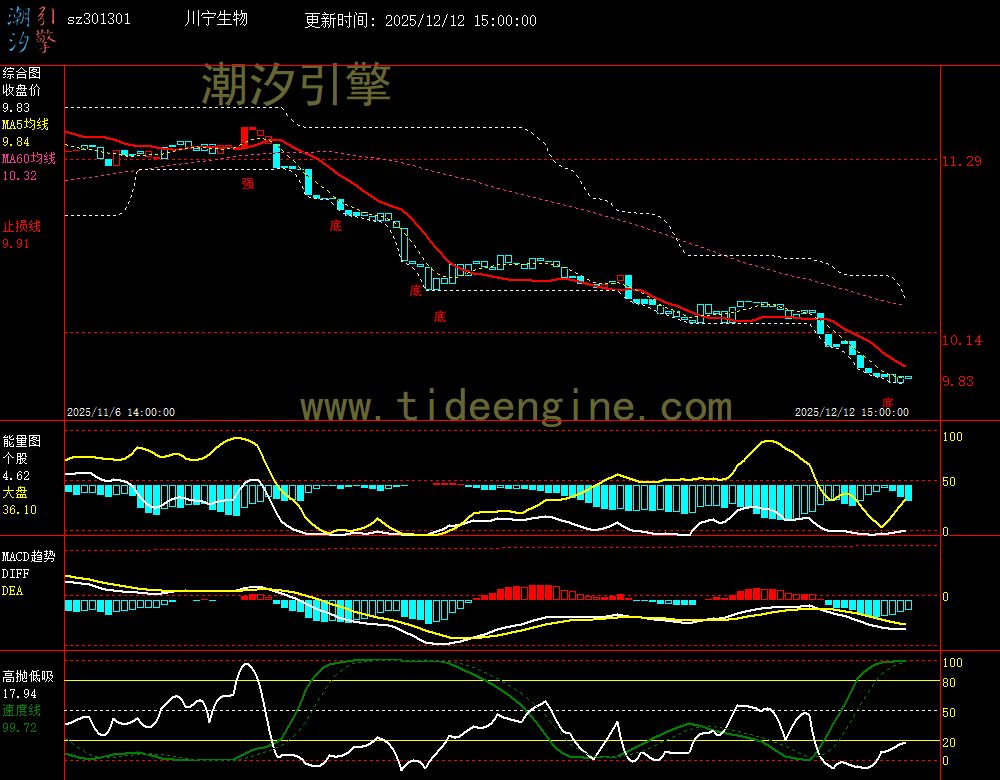
Task: Toggle the MA60均线 legend entry
Action: pyautogui.click(x=28, y=159)
